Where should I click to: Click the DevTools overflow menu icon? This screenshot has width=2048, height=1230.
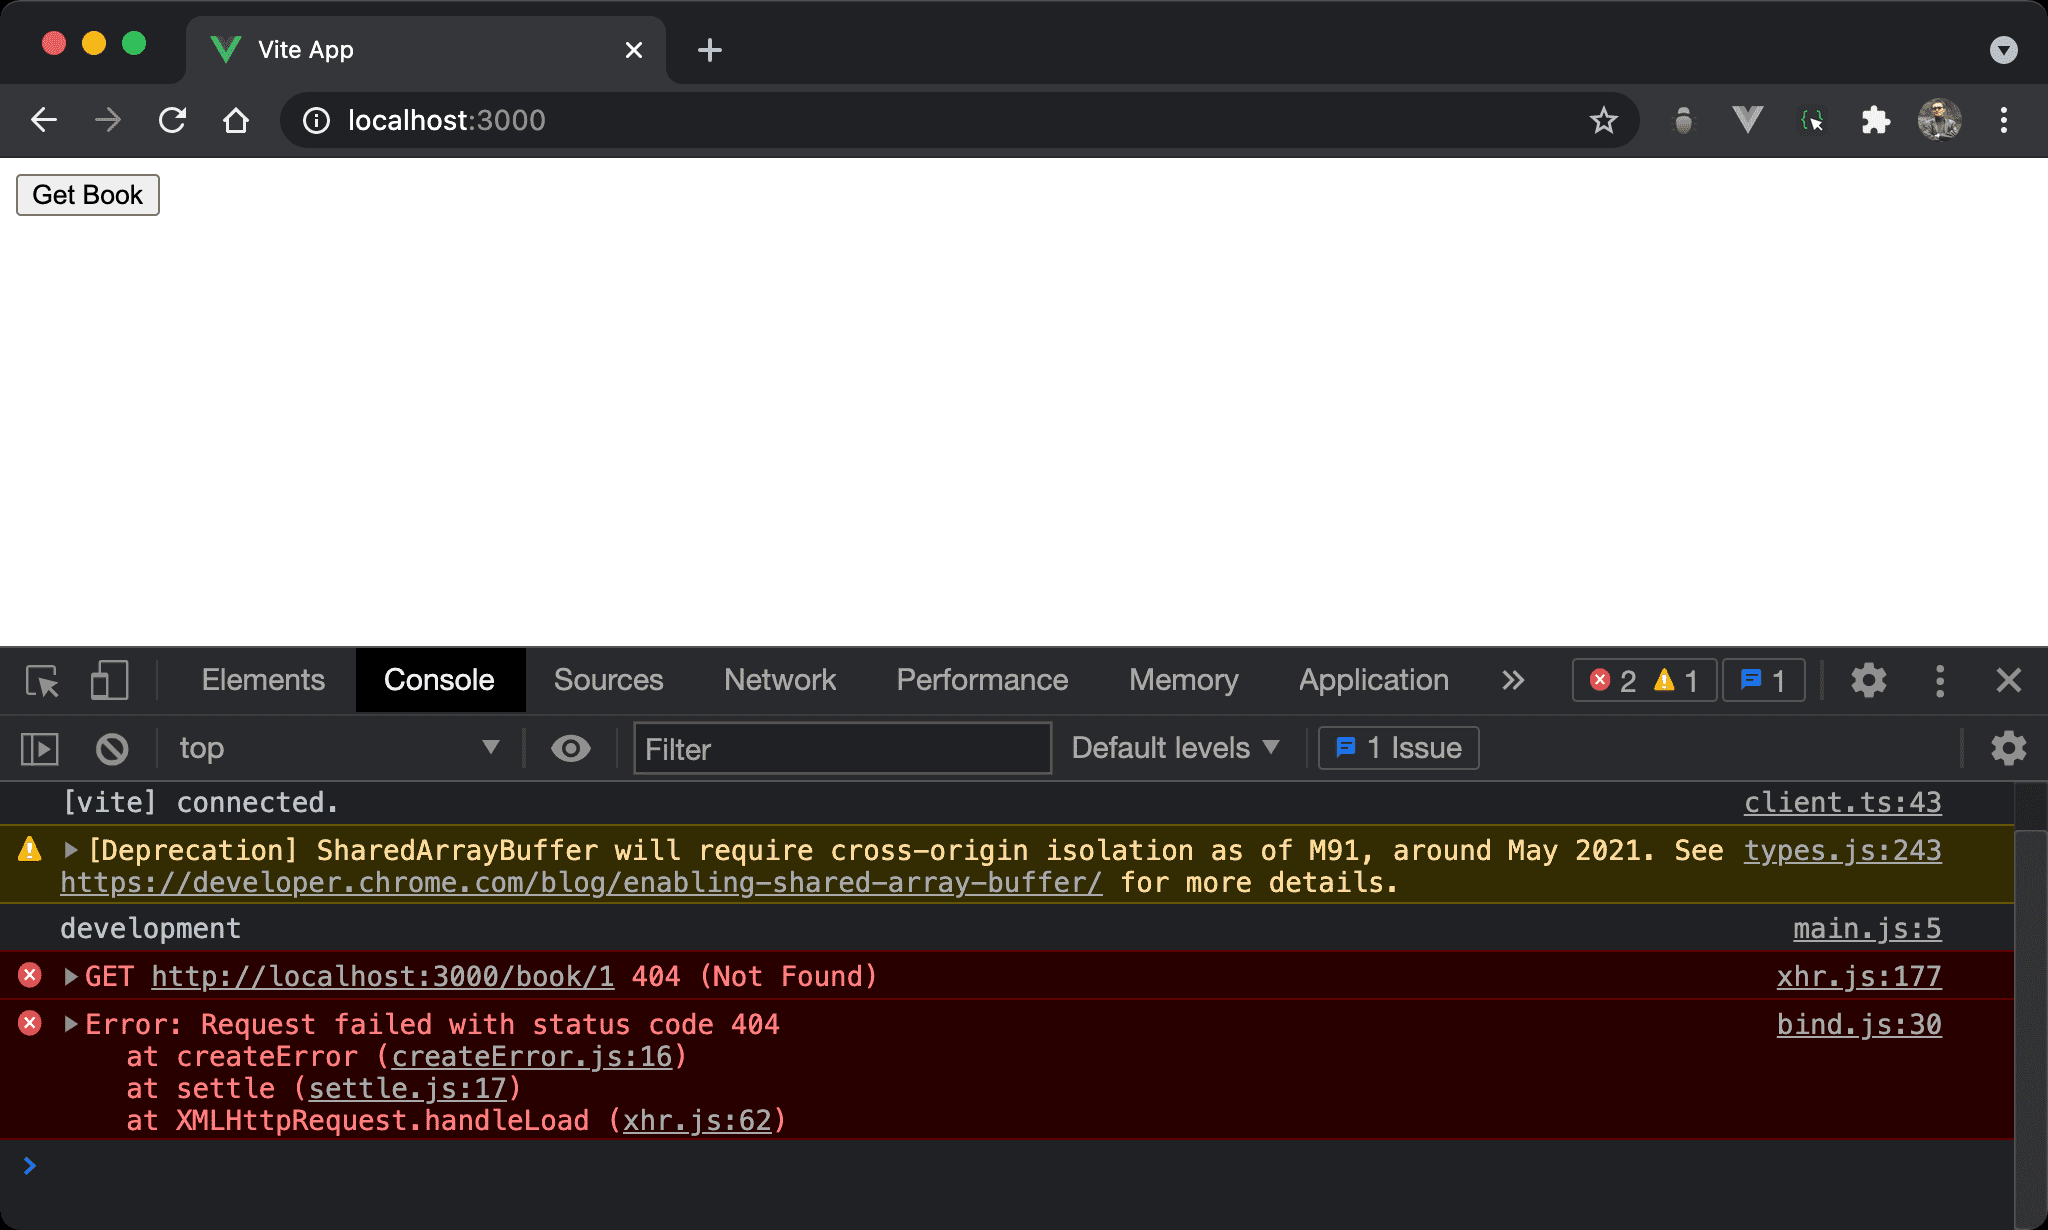click(x=1940, y=680)
